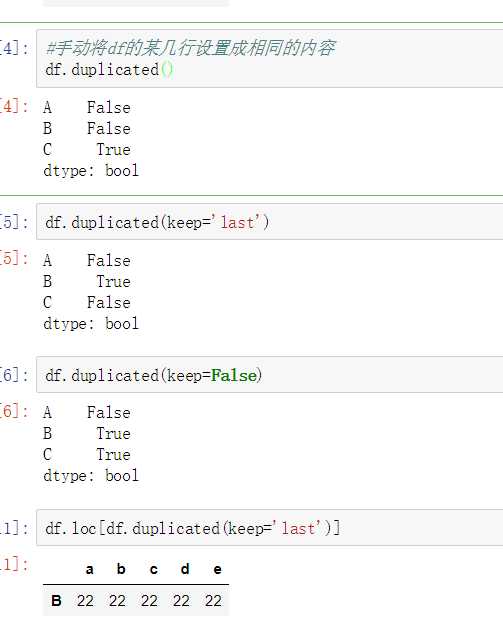Click the cell with df.loc[df.duplicated(keep='last')]
503x629 pixels.
[270, 528]
